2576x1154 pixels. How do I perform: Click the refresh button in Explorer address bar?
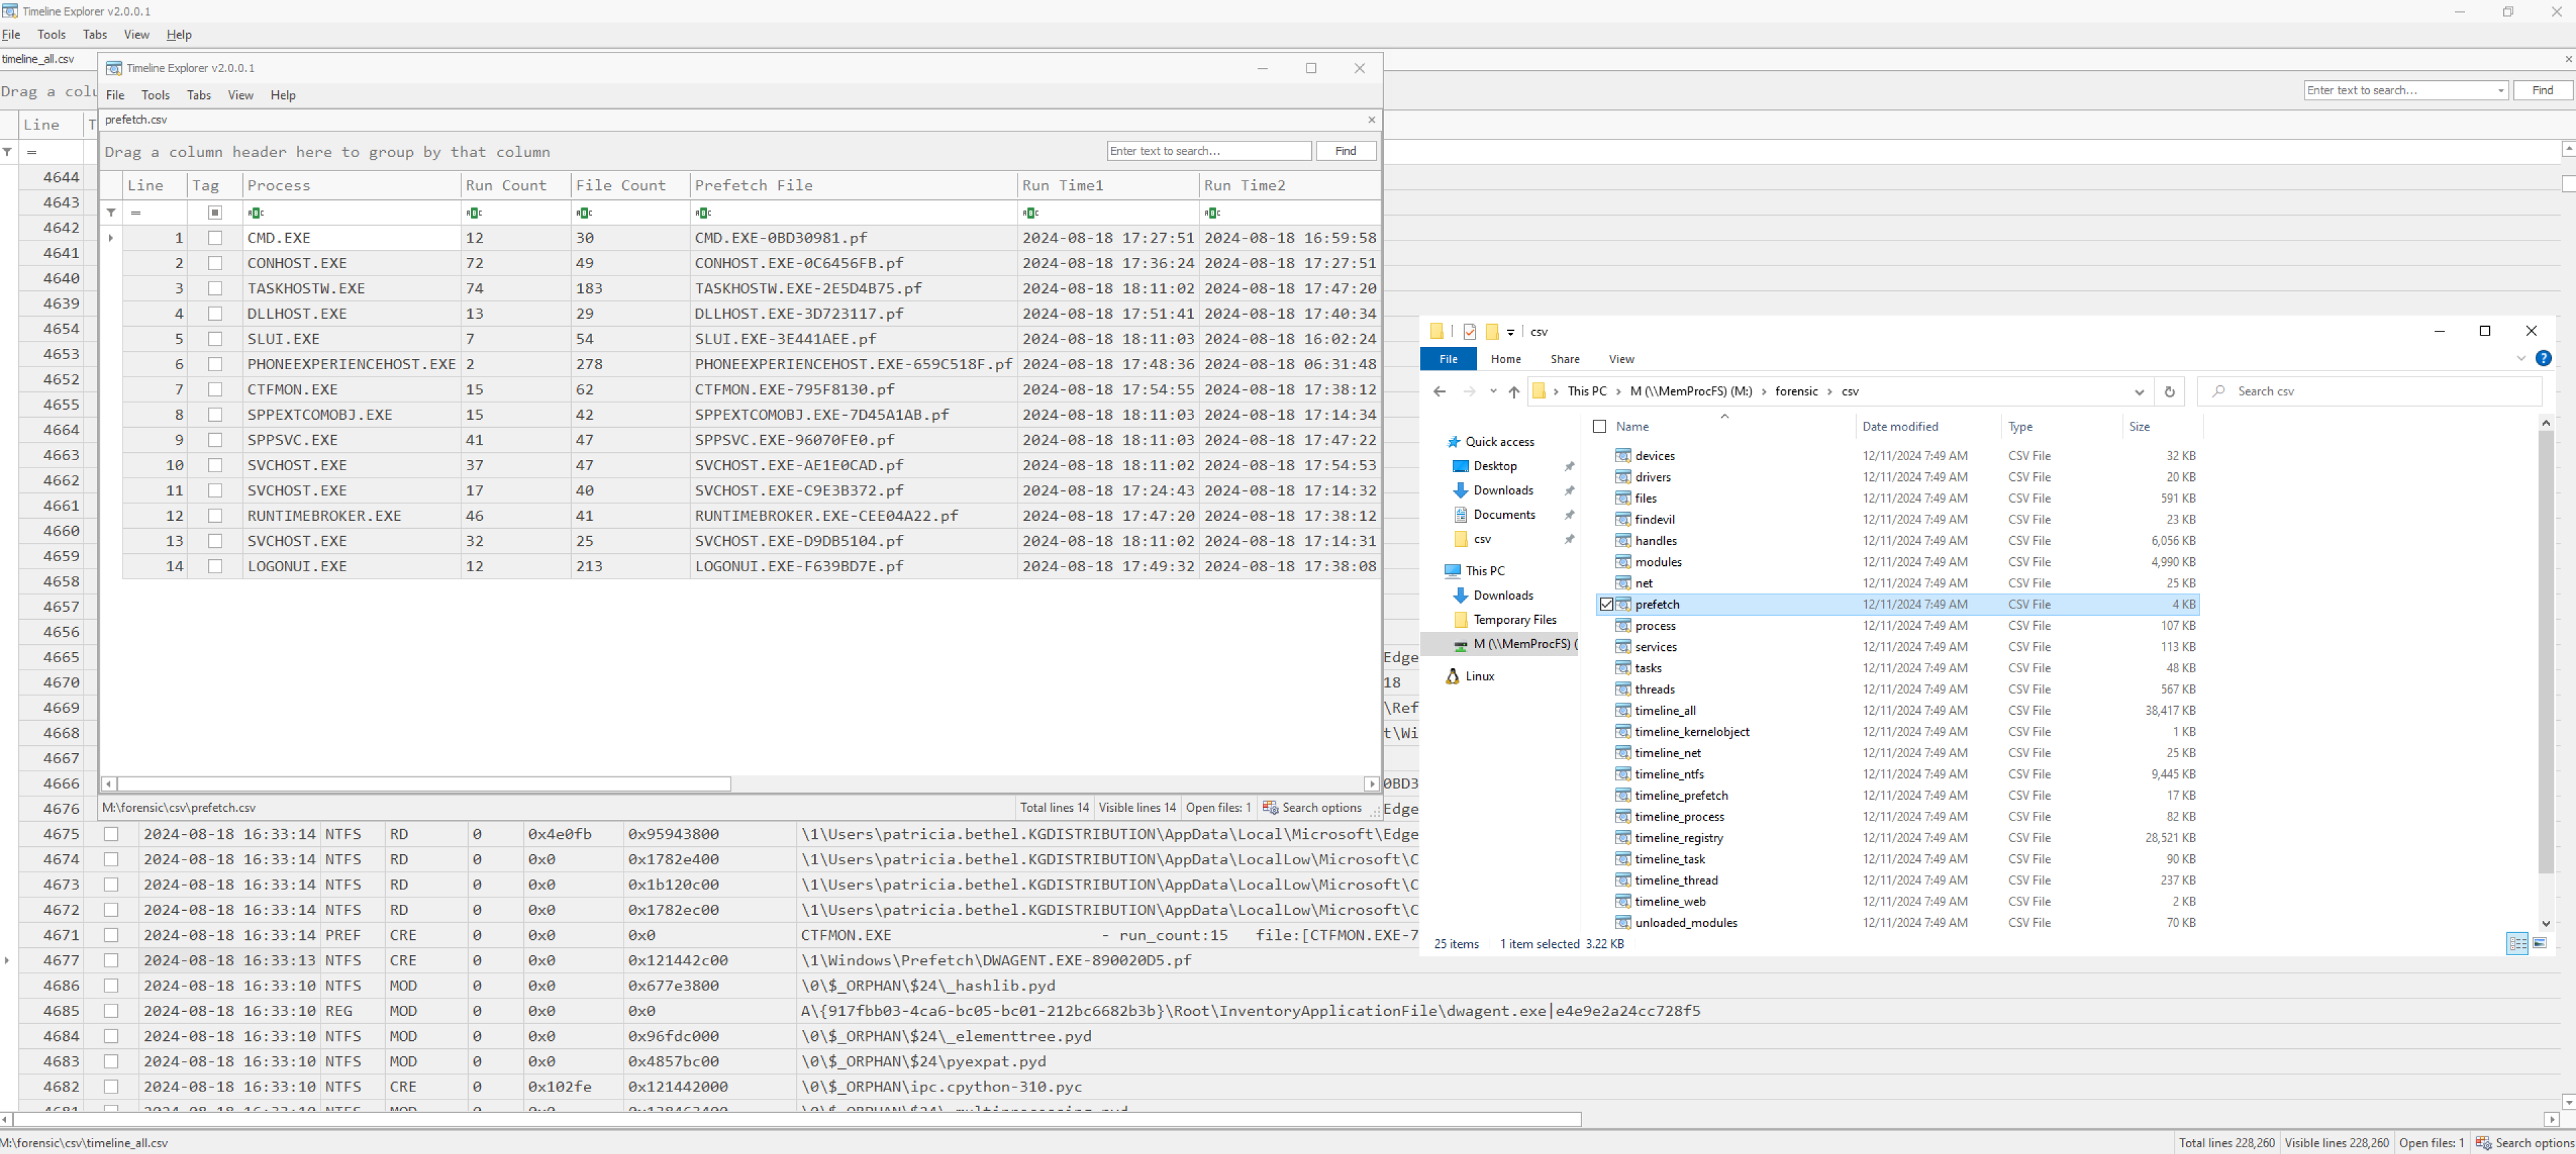(x=2169, y=391)
